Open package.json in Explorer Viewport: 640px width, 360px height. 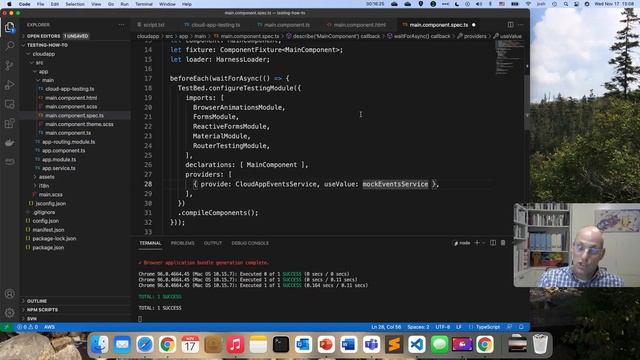coord(48,247)
